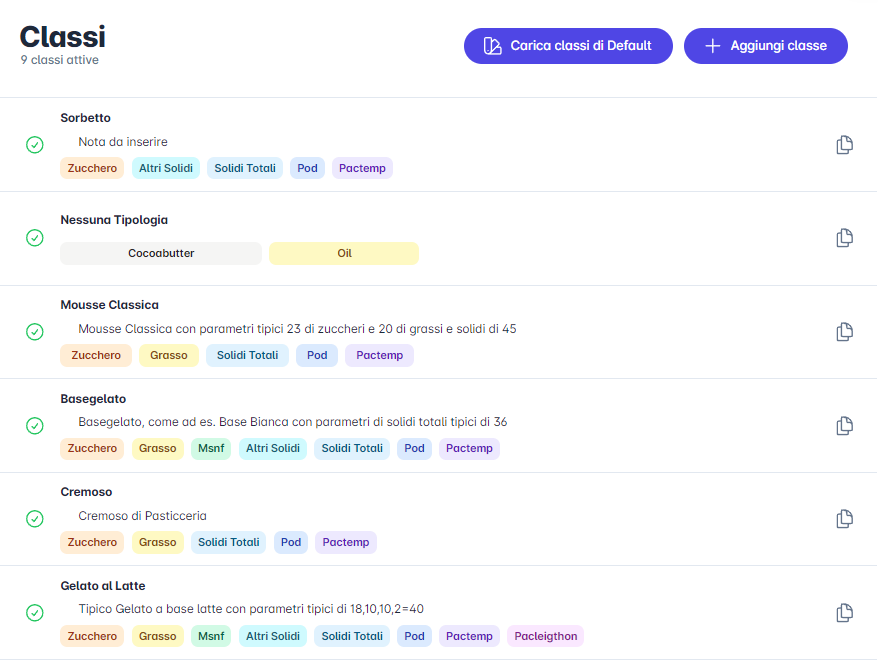Select the Pactemp tag in Mousse Classica
The height and width of the screenshot is (667, 878).
tap(379, 356)
